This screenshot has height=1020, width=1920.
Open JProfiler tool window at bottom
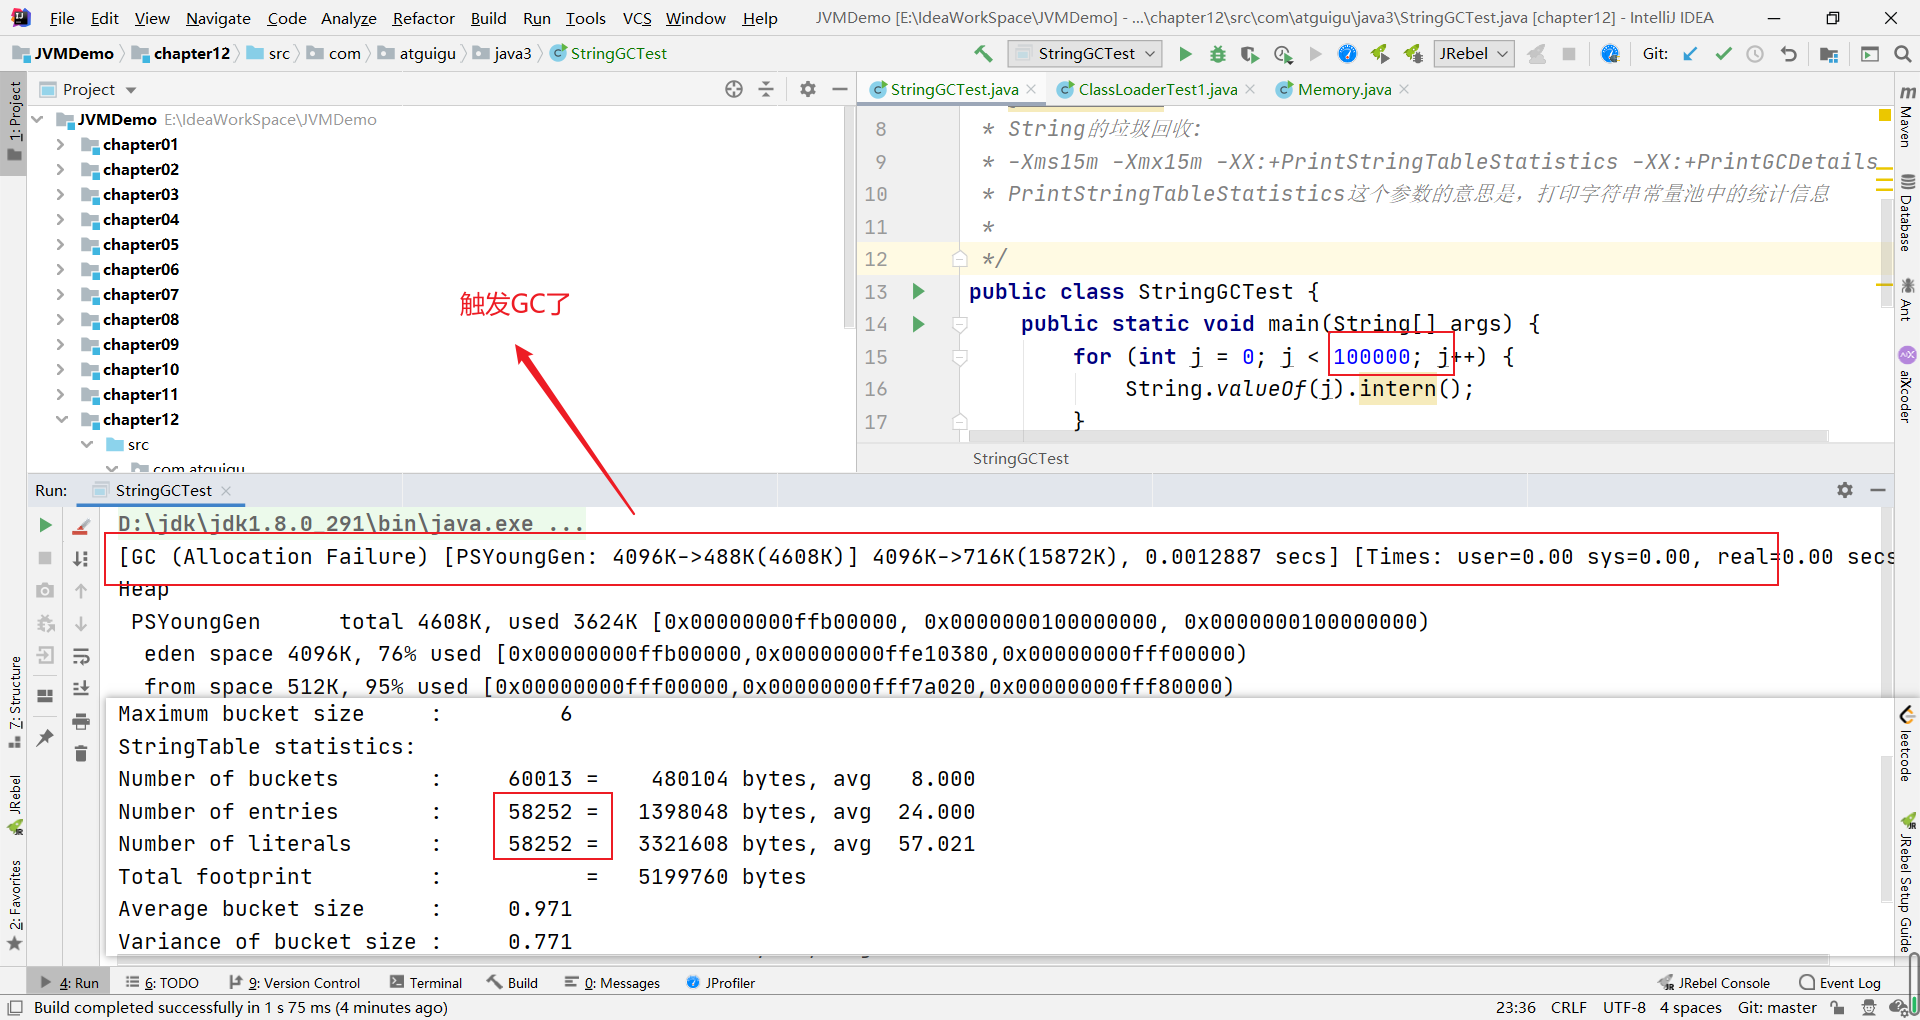click(x=720, y=983)
